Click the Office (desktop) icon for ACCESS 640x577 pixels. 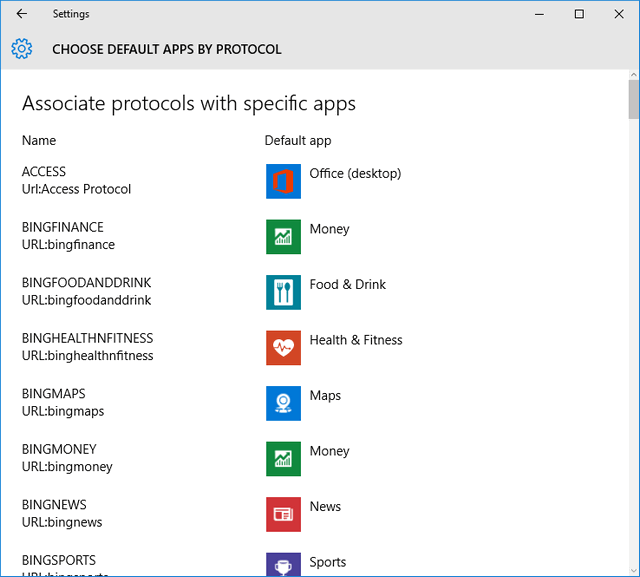tap(283, 181)
